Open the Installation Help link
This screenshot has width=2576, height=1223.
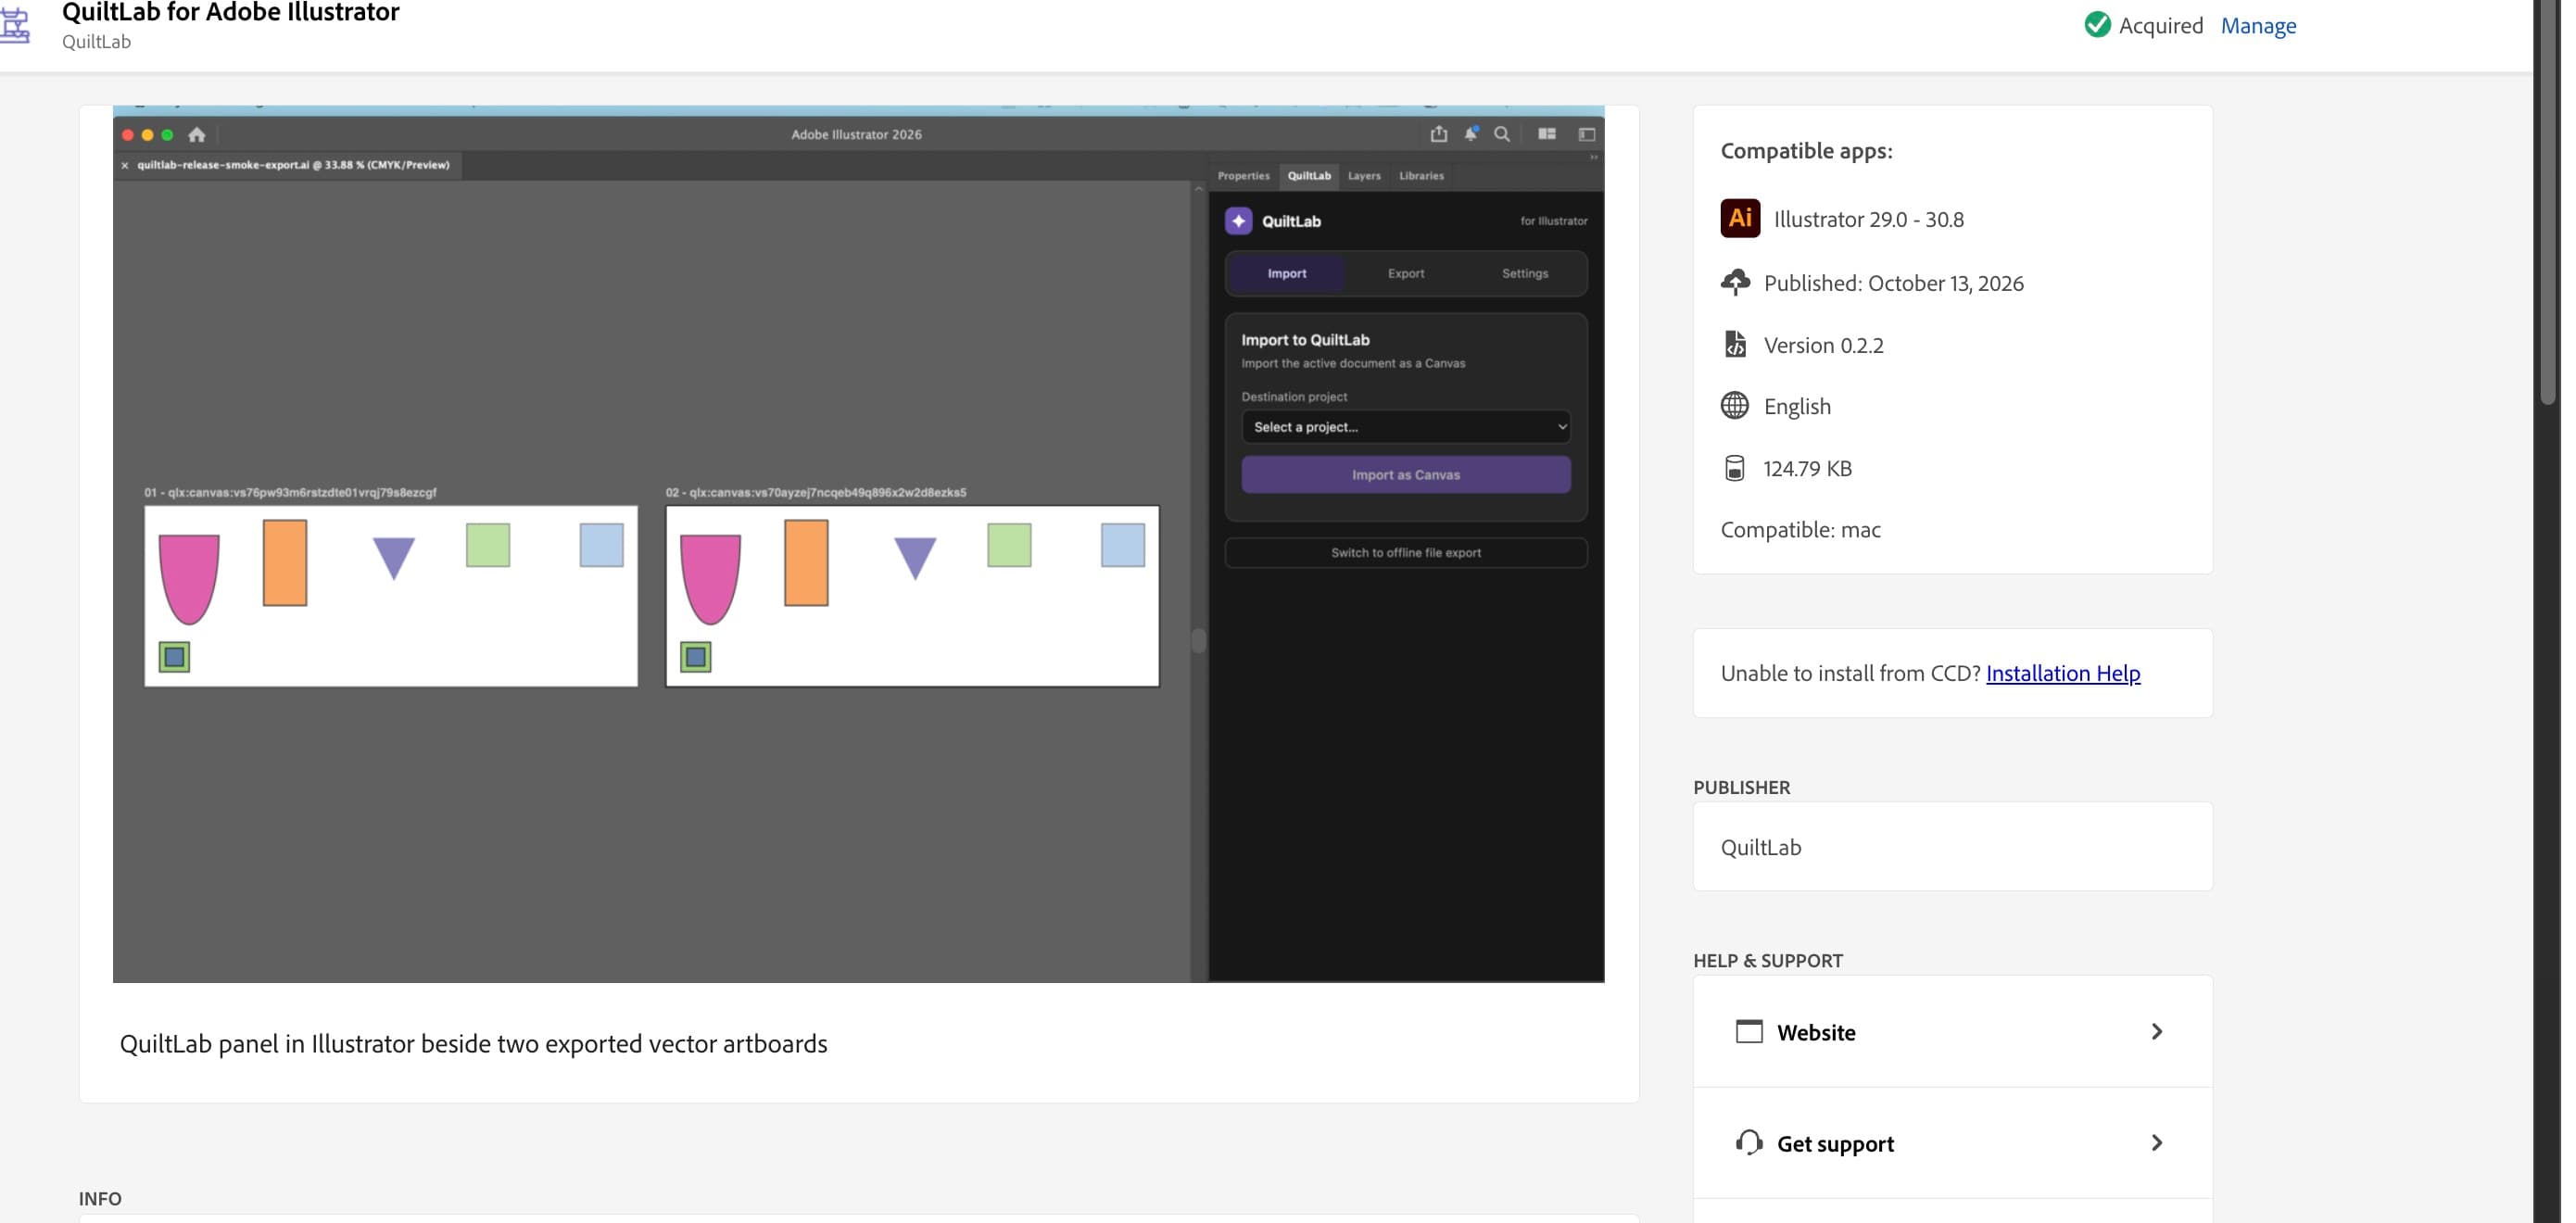pos(2062,673)
